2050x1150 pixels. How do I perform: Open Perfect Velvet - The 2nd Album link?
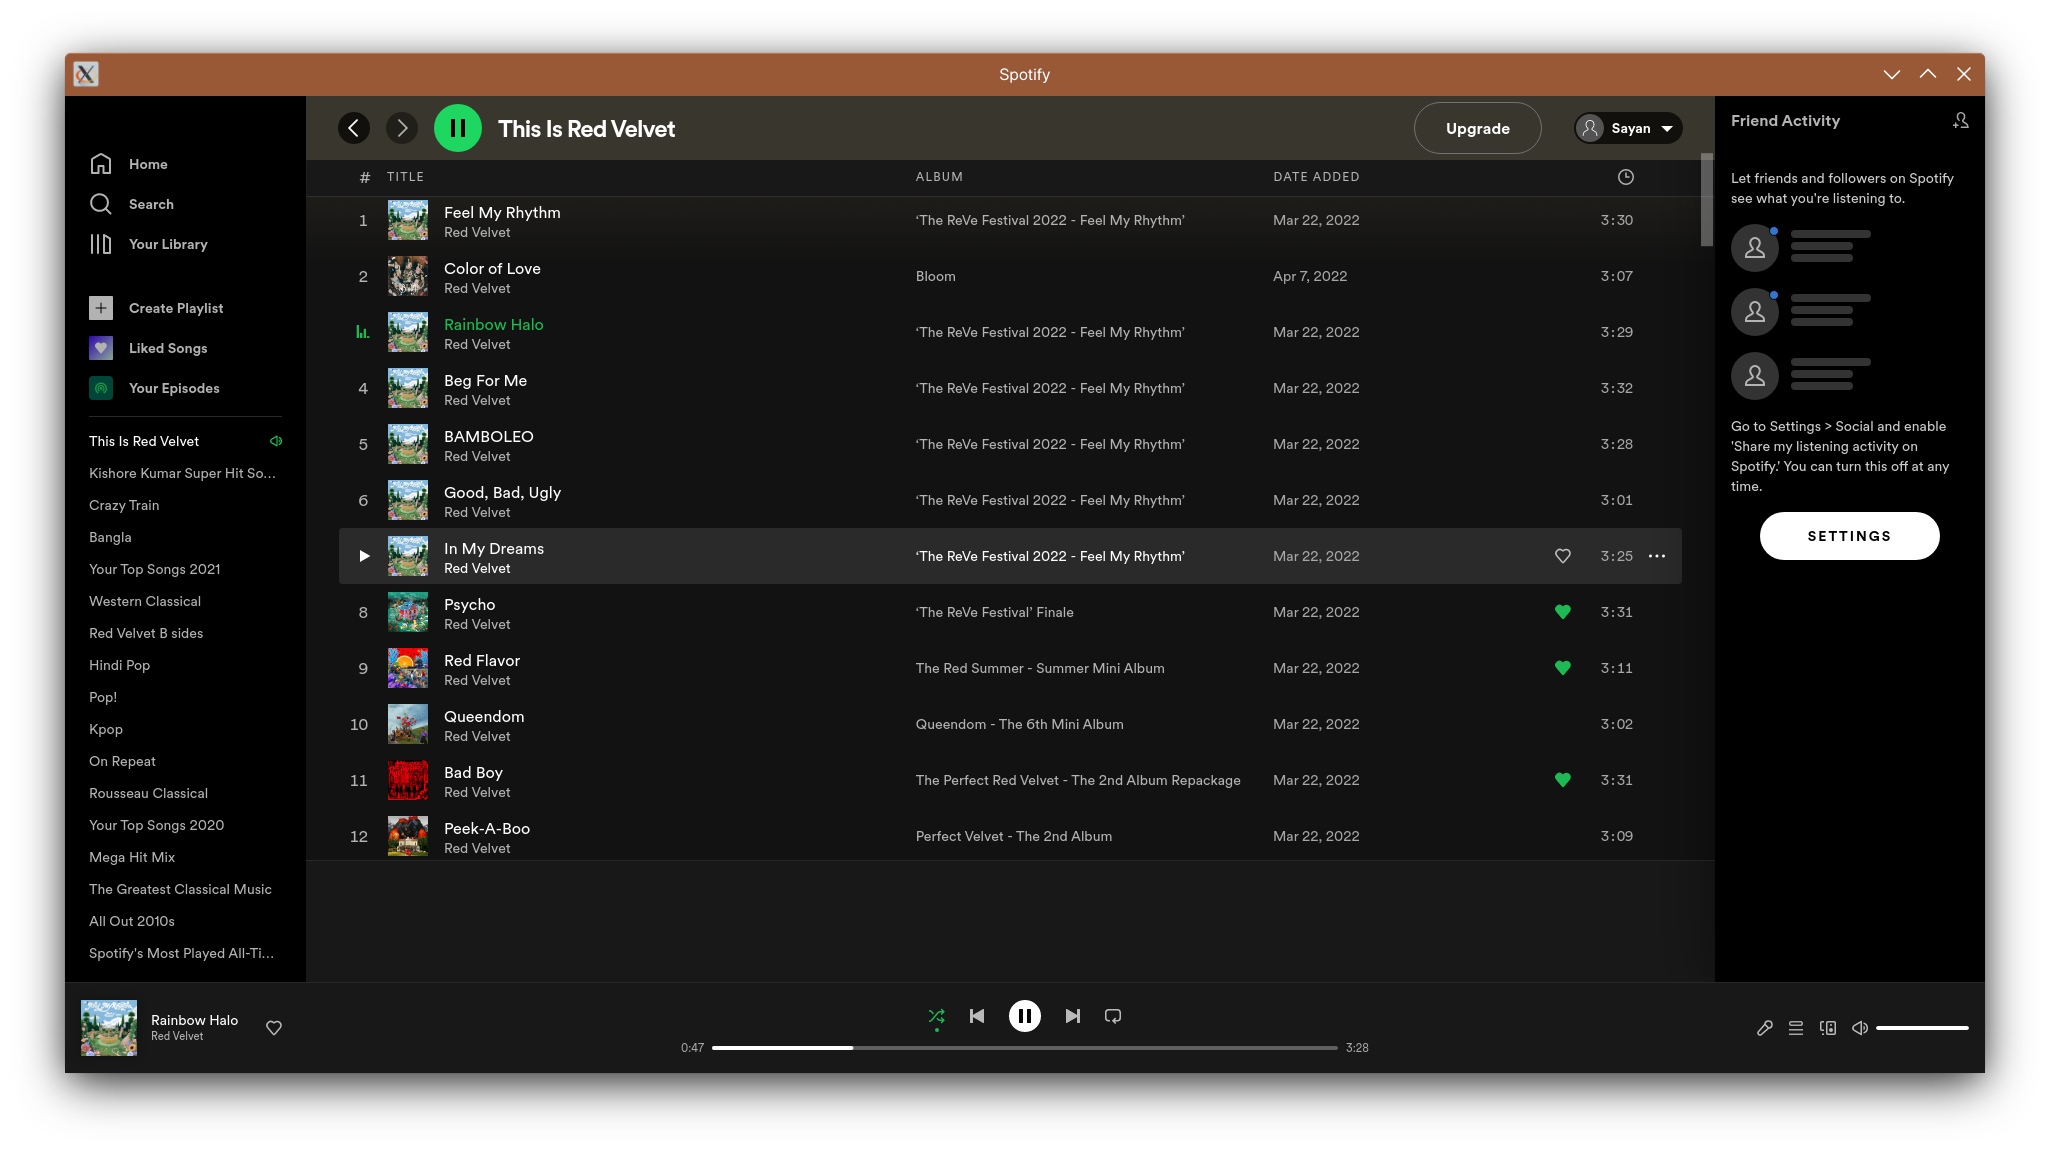[1014, 836]
